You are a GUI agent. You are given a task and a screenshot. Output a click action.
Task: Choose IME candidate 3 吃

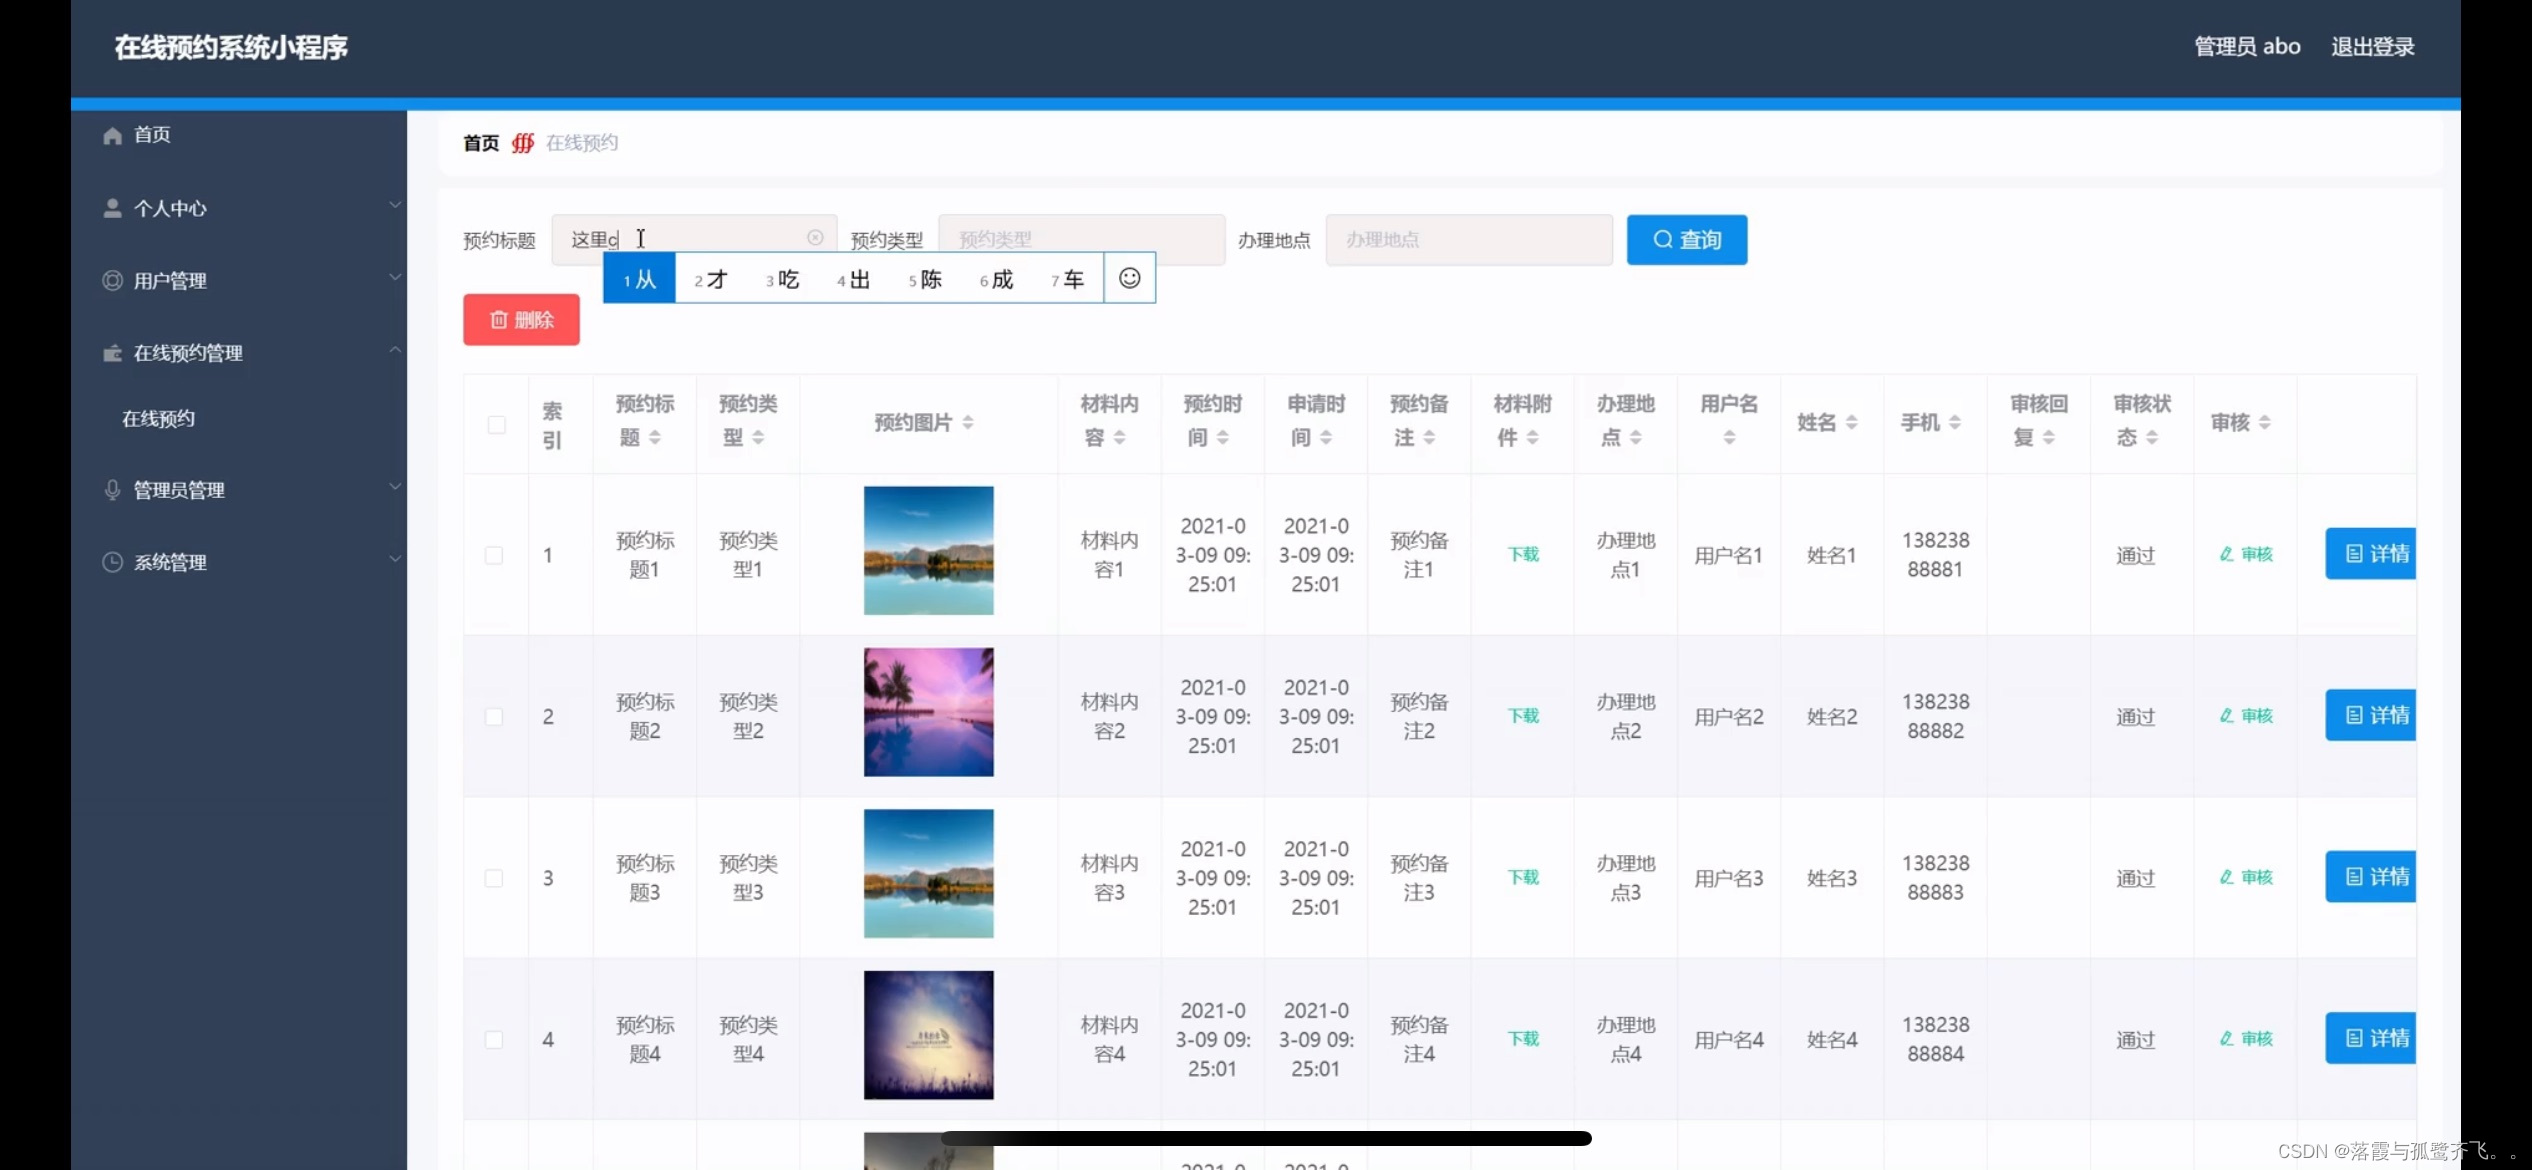783,279
